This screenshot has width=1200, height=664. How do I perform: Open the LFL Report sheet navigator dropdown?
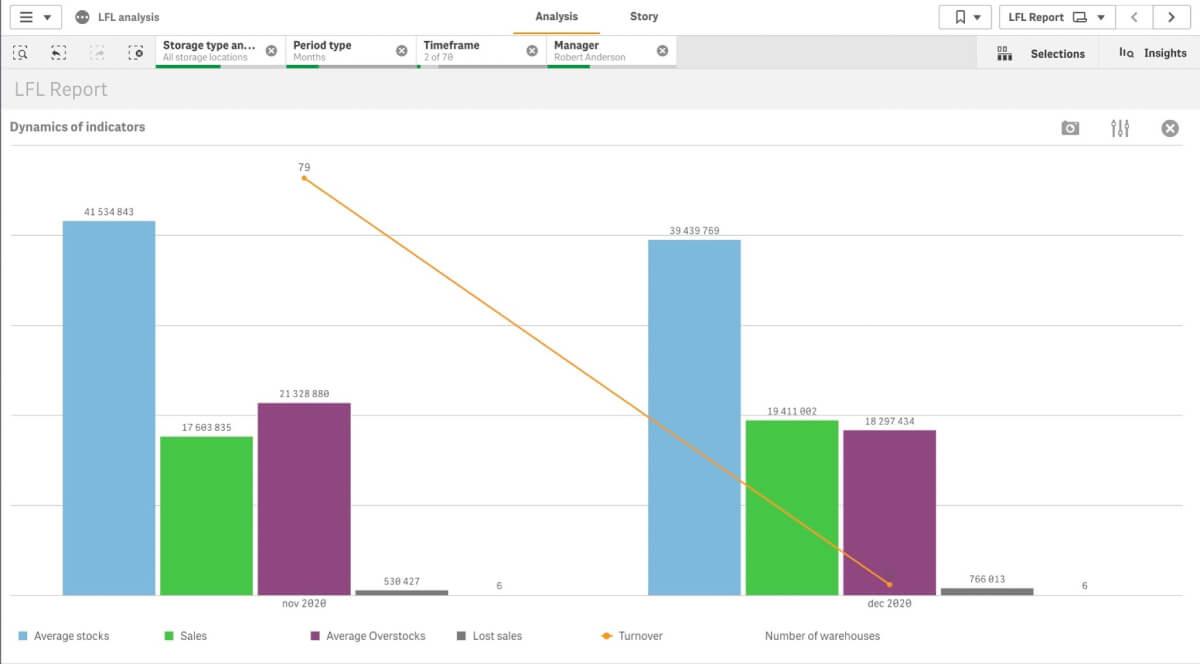point(1057,16)
